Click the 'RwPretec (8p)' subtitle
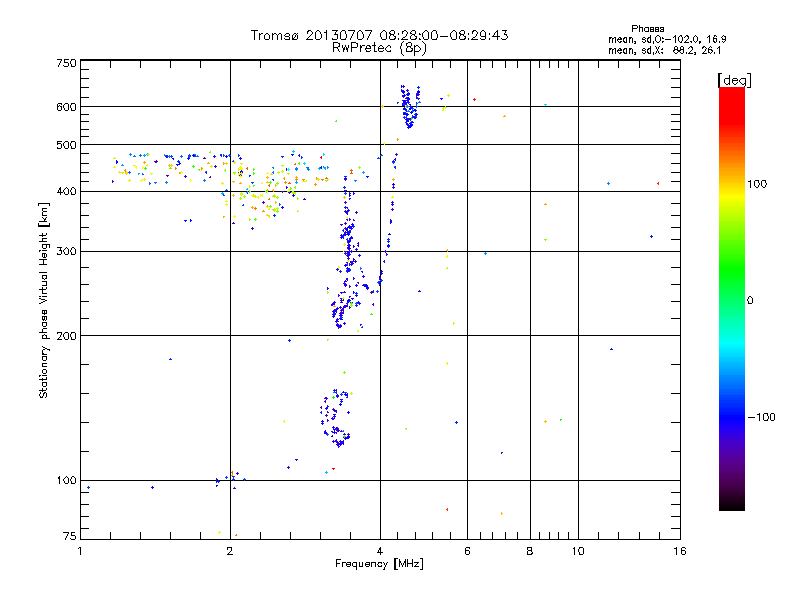Screen dimensions: 800x600 379,48
